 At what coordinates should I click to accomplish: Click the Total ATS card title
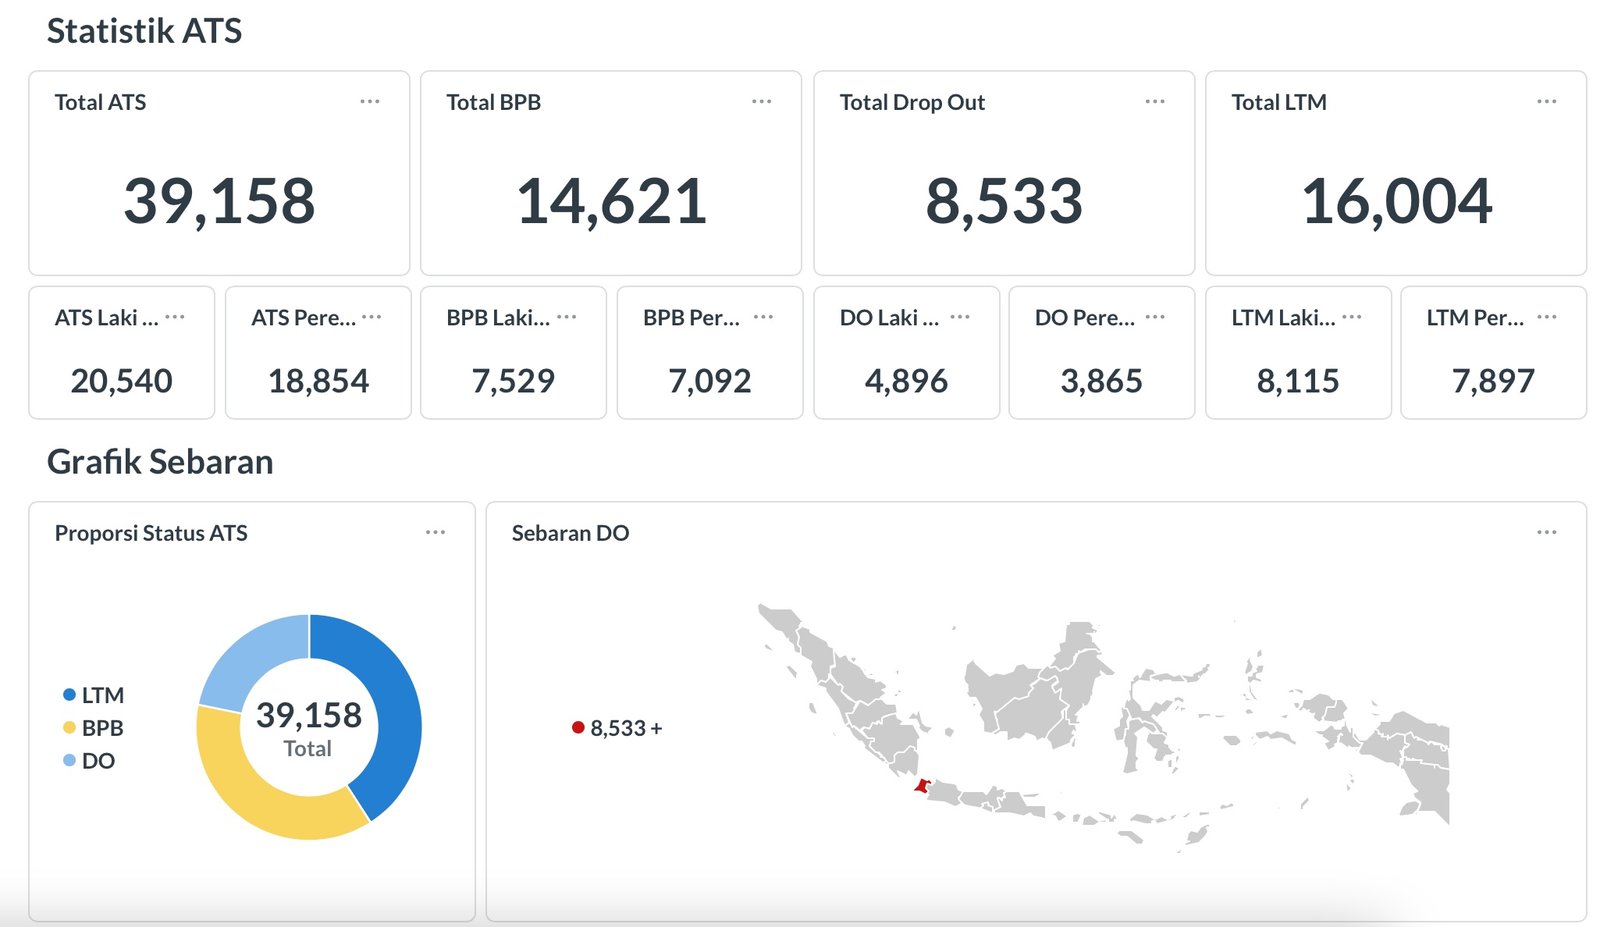[x=100, y=102]
